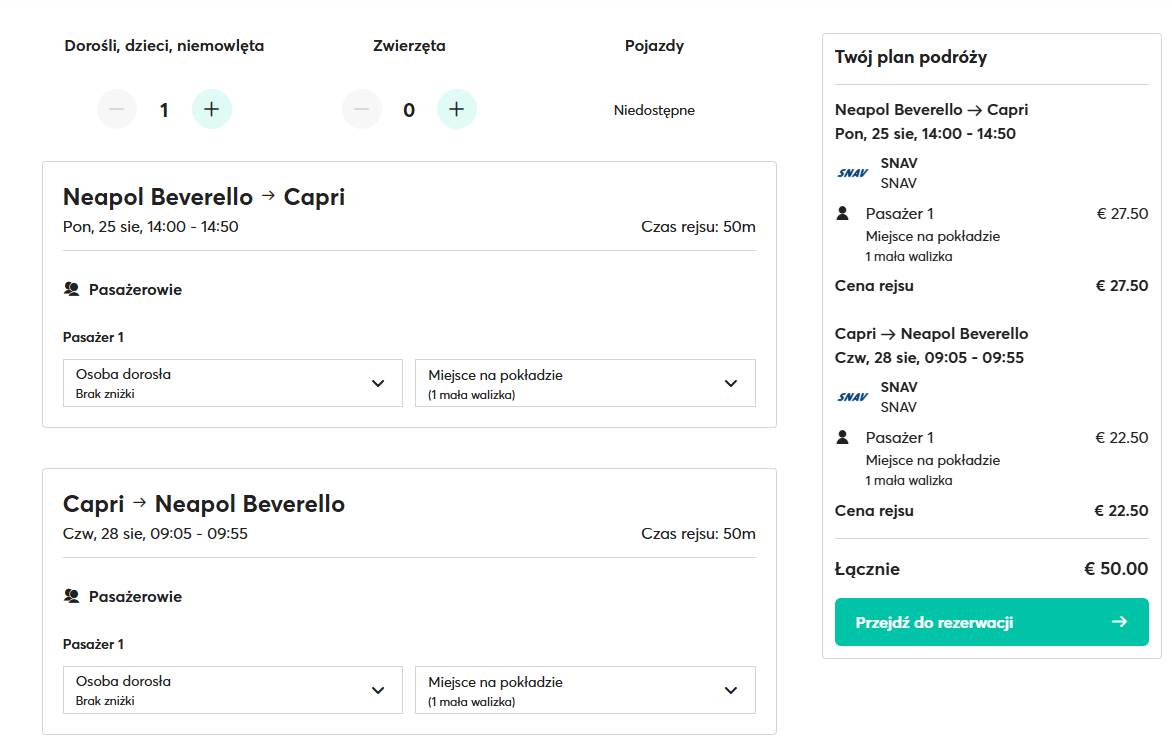Click SNAV logo for return Capri–Neapol trip
This screenshot has height=737, width=1172.
click(852, 397)
